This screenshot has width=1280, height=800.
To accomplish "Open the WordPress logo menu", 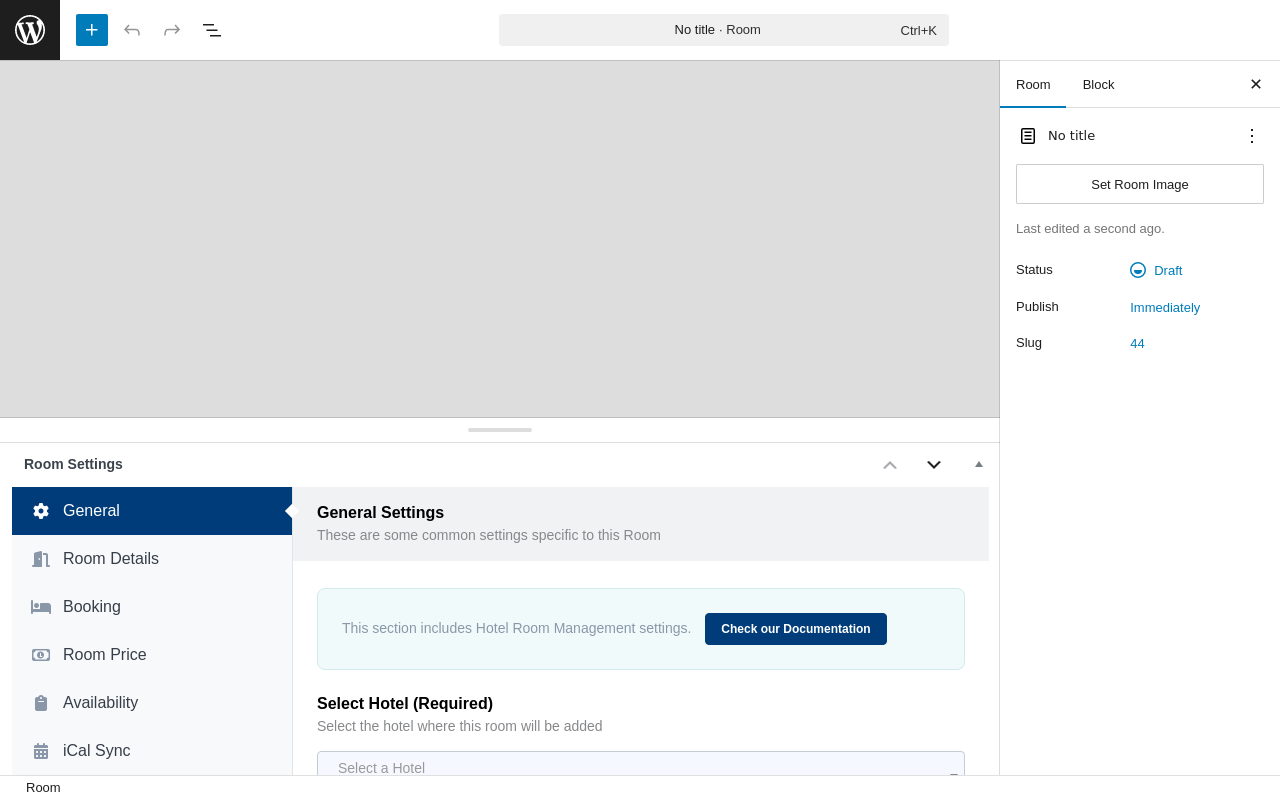I will (30, 30).
